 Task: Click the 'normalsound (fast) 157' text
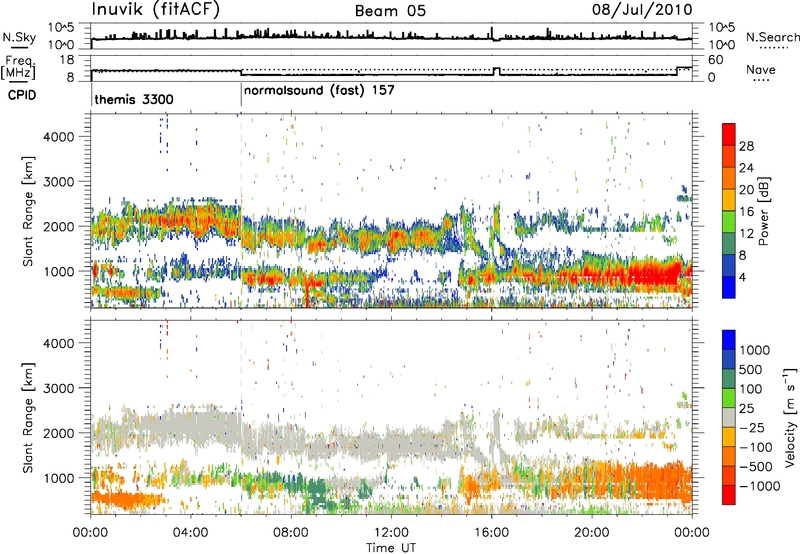tap(319, 91)
